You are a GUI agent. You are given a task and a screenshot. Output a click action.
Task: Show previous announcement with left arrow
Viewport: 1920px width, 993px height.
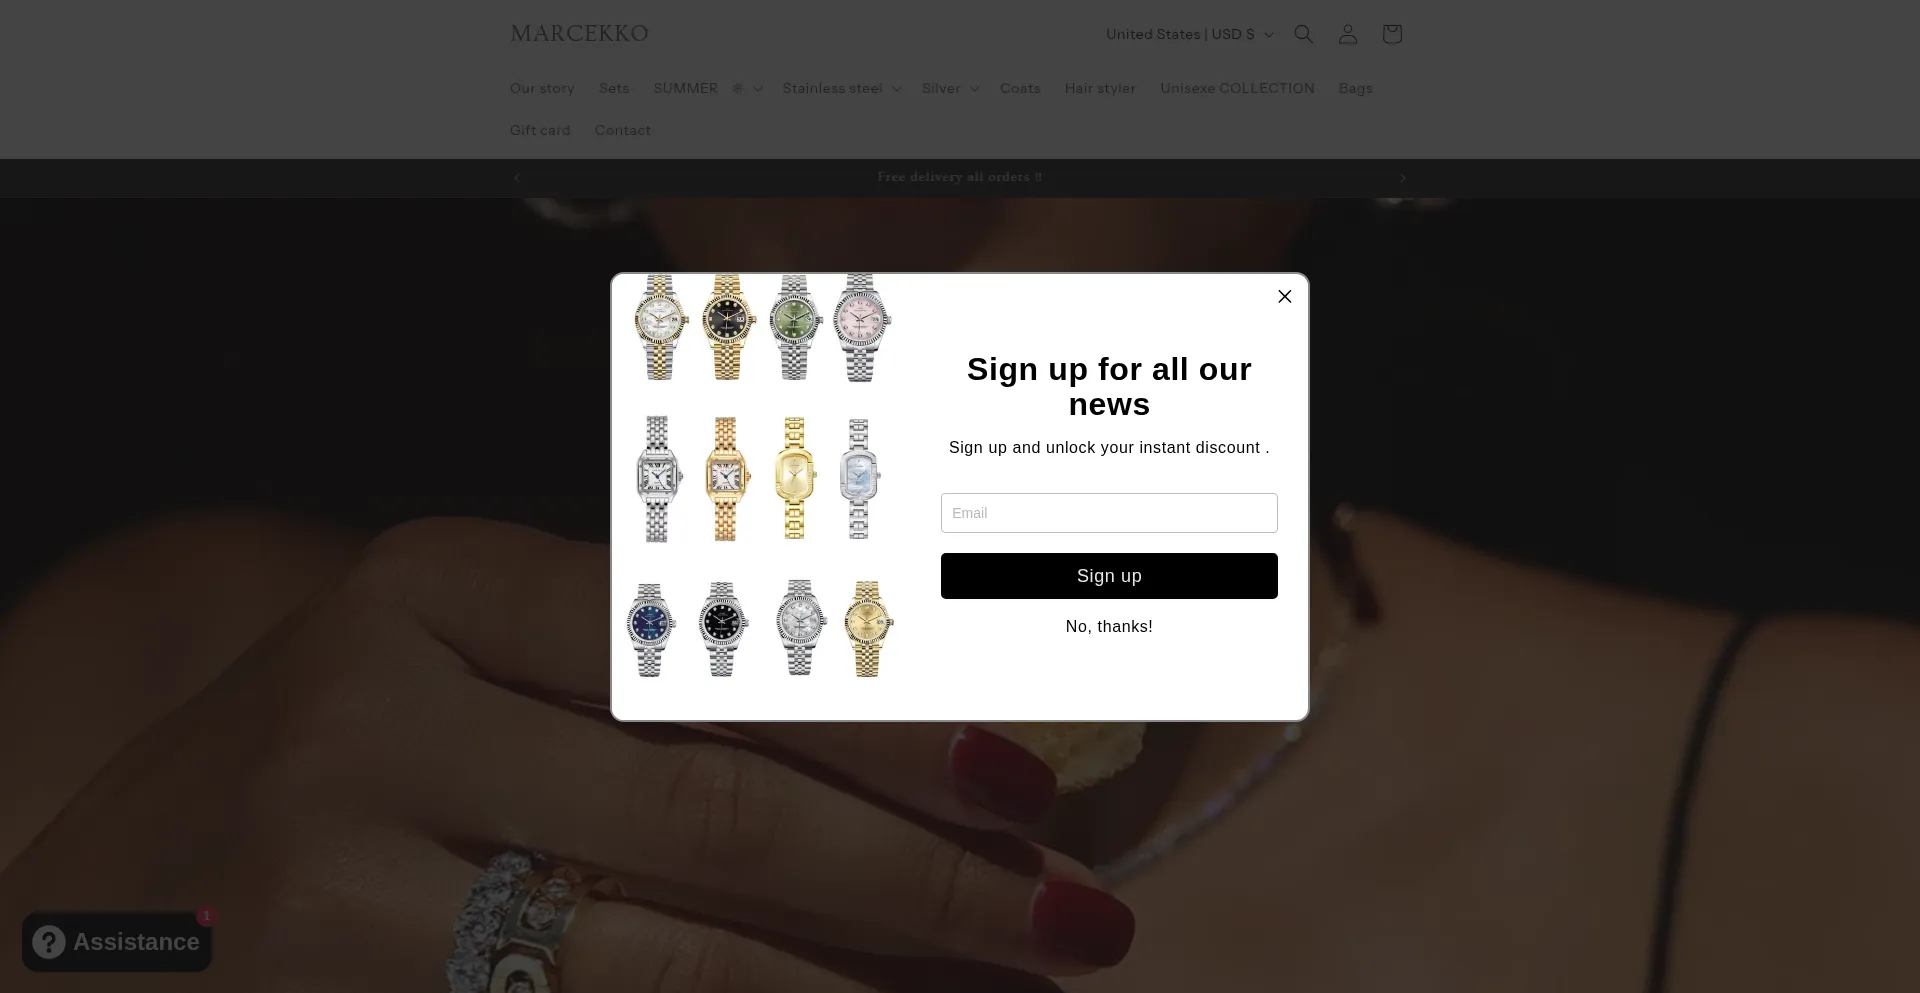click(517, 178)
